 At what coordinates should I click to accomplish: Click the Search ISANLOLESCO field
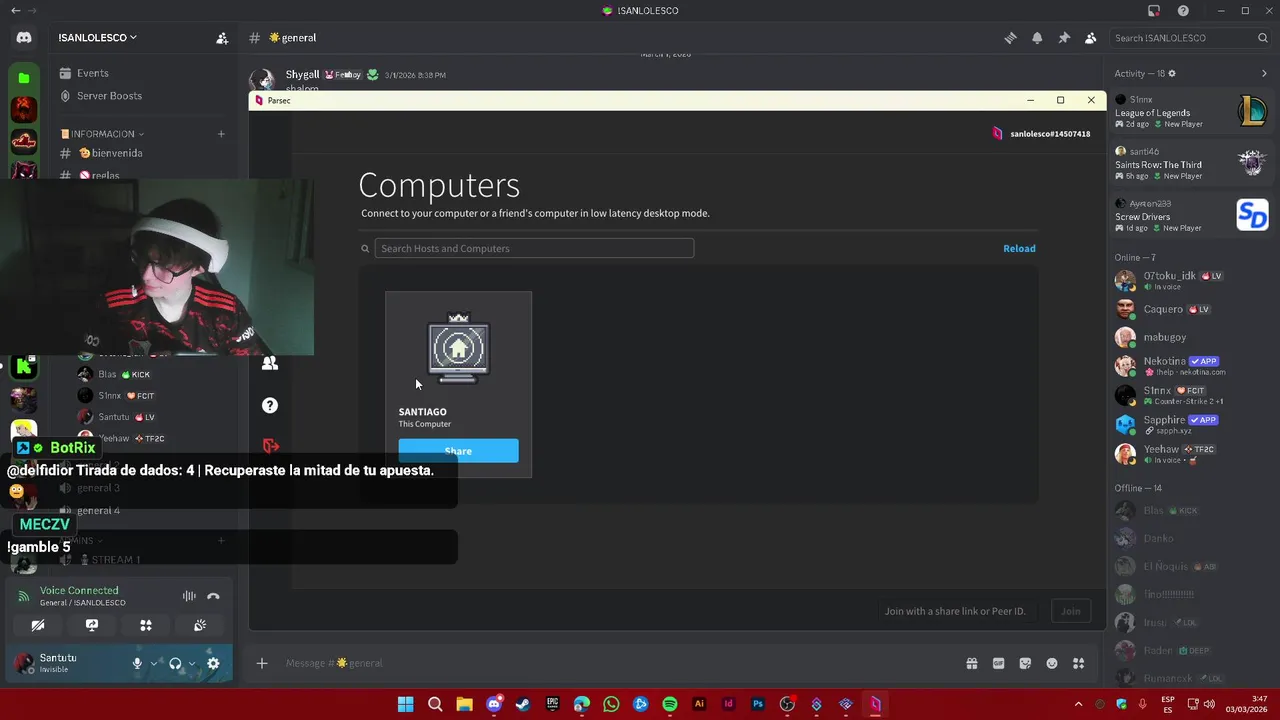1190,38
